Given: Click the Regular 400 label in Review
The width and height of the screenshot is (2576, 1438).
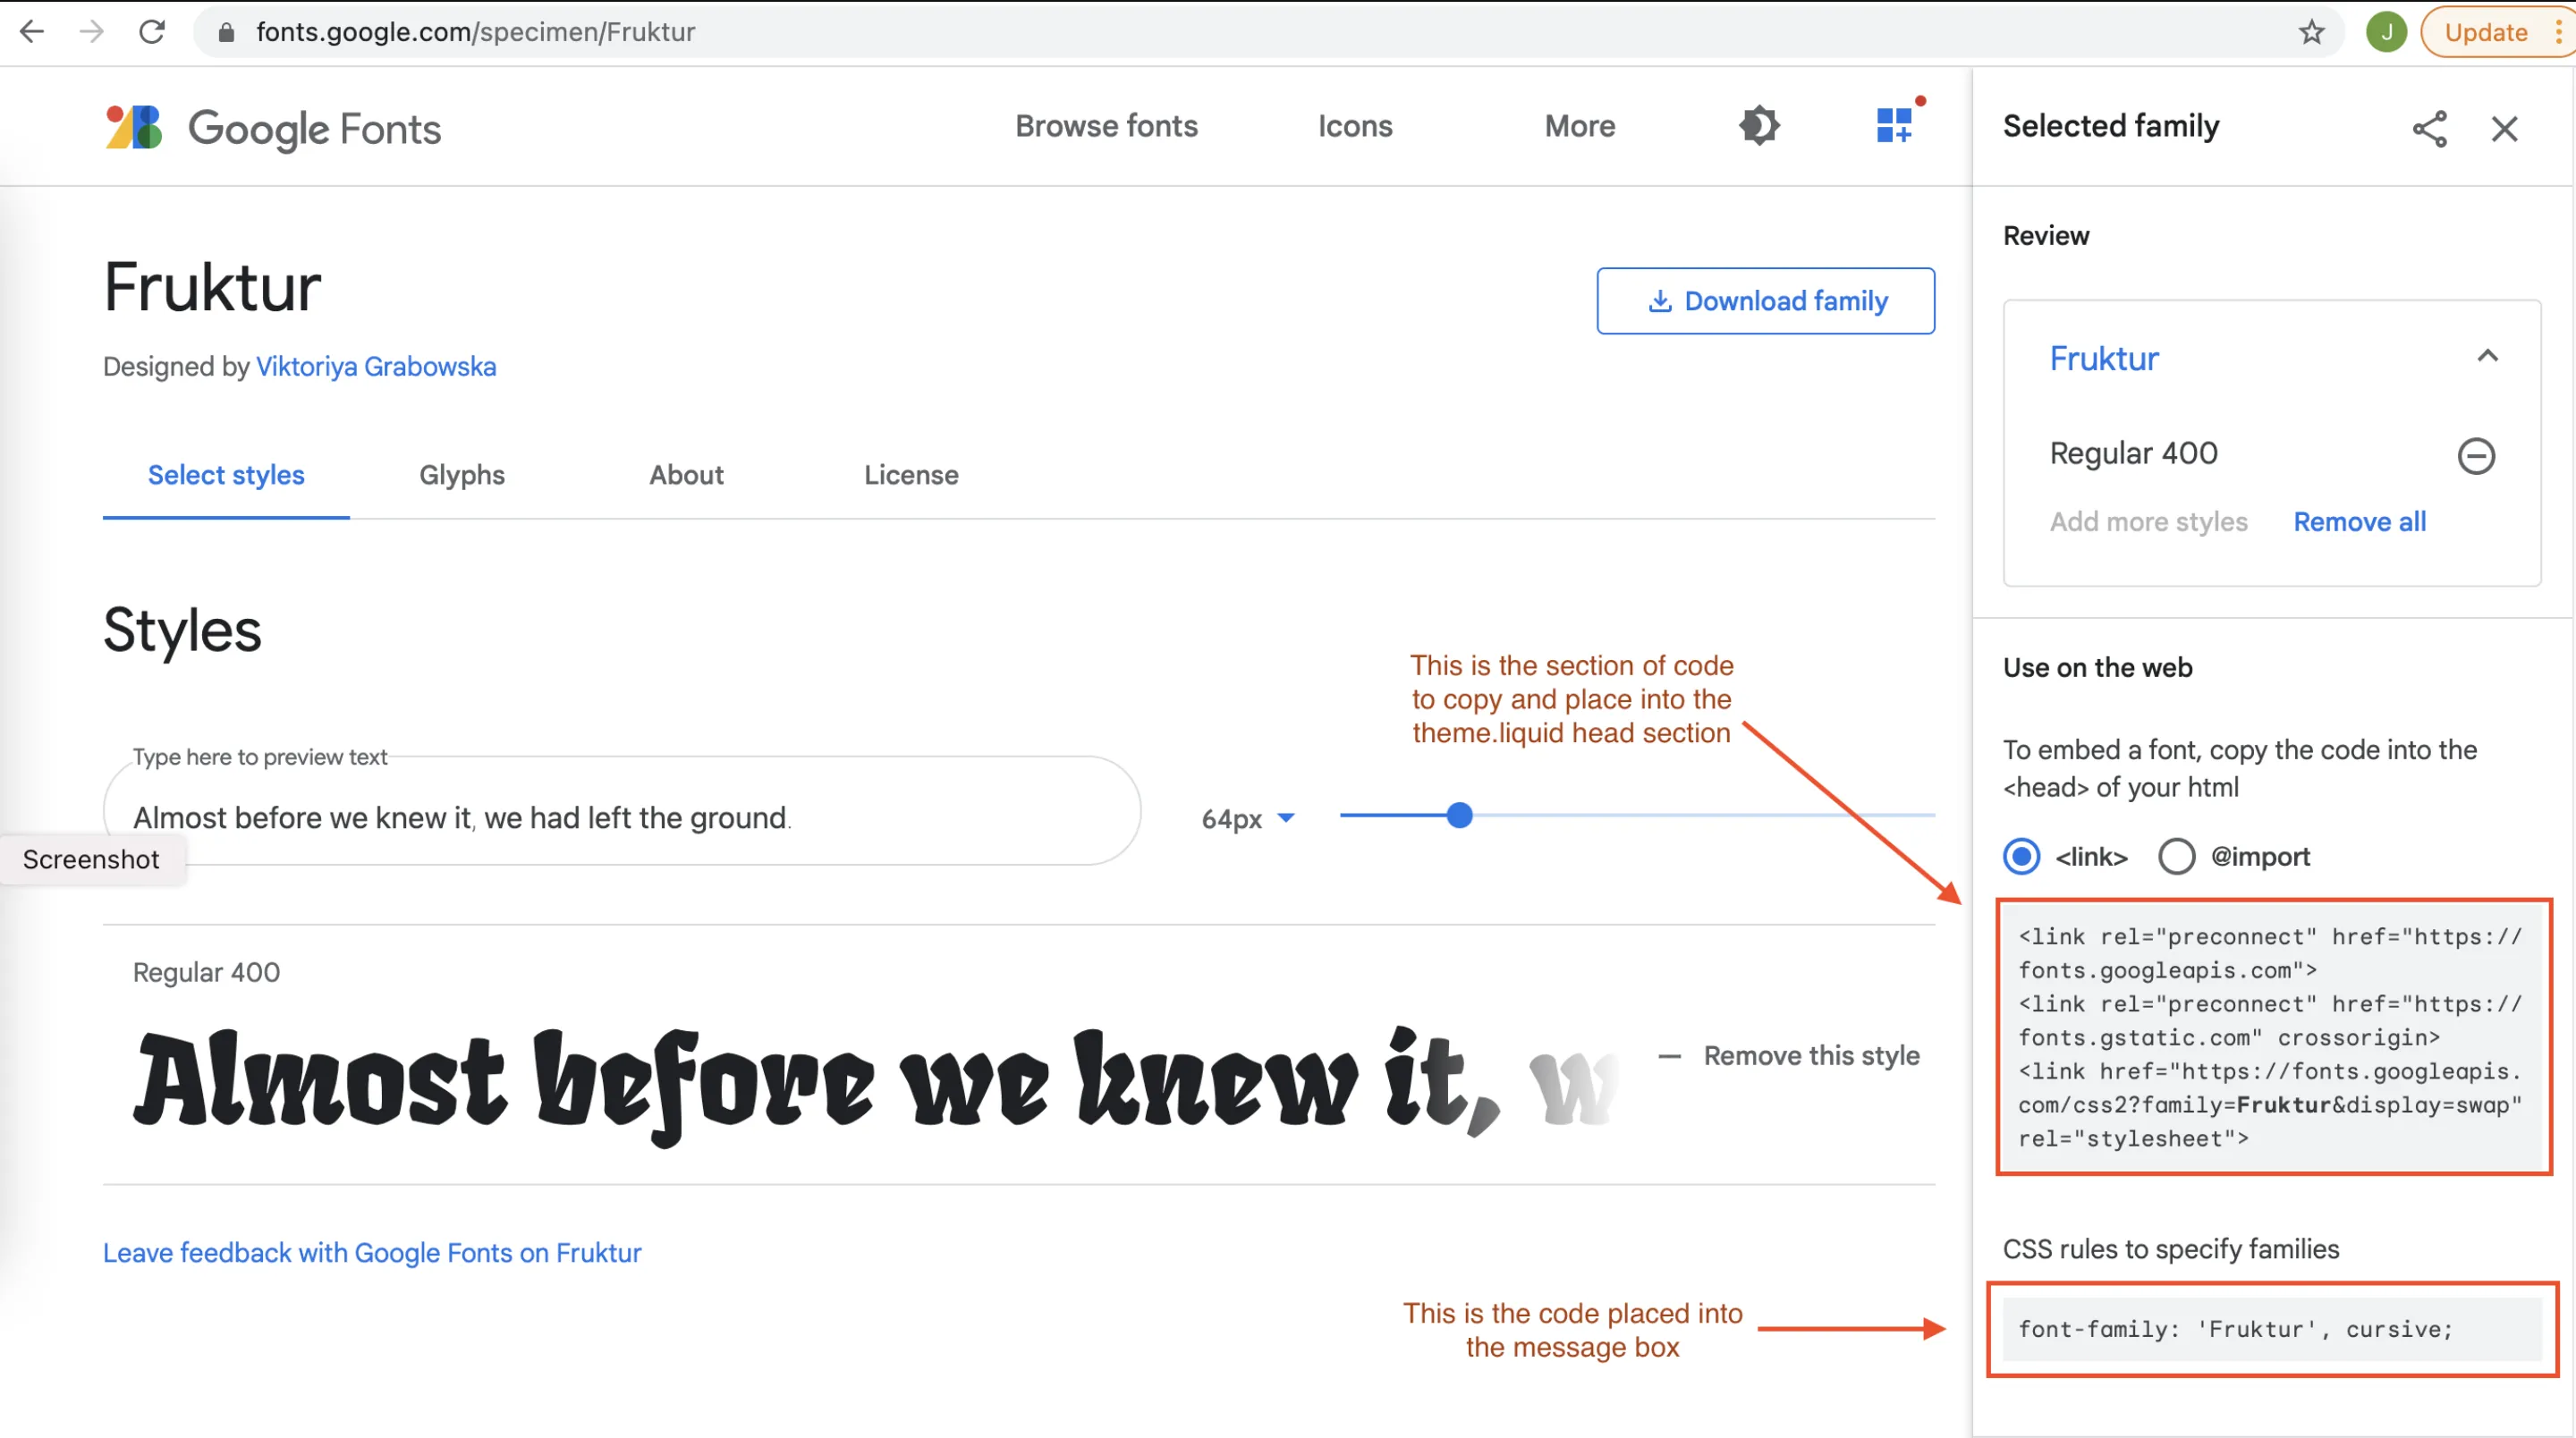Looking at the screenshot, I should click(2133, 454).
